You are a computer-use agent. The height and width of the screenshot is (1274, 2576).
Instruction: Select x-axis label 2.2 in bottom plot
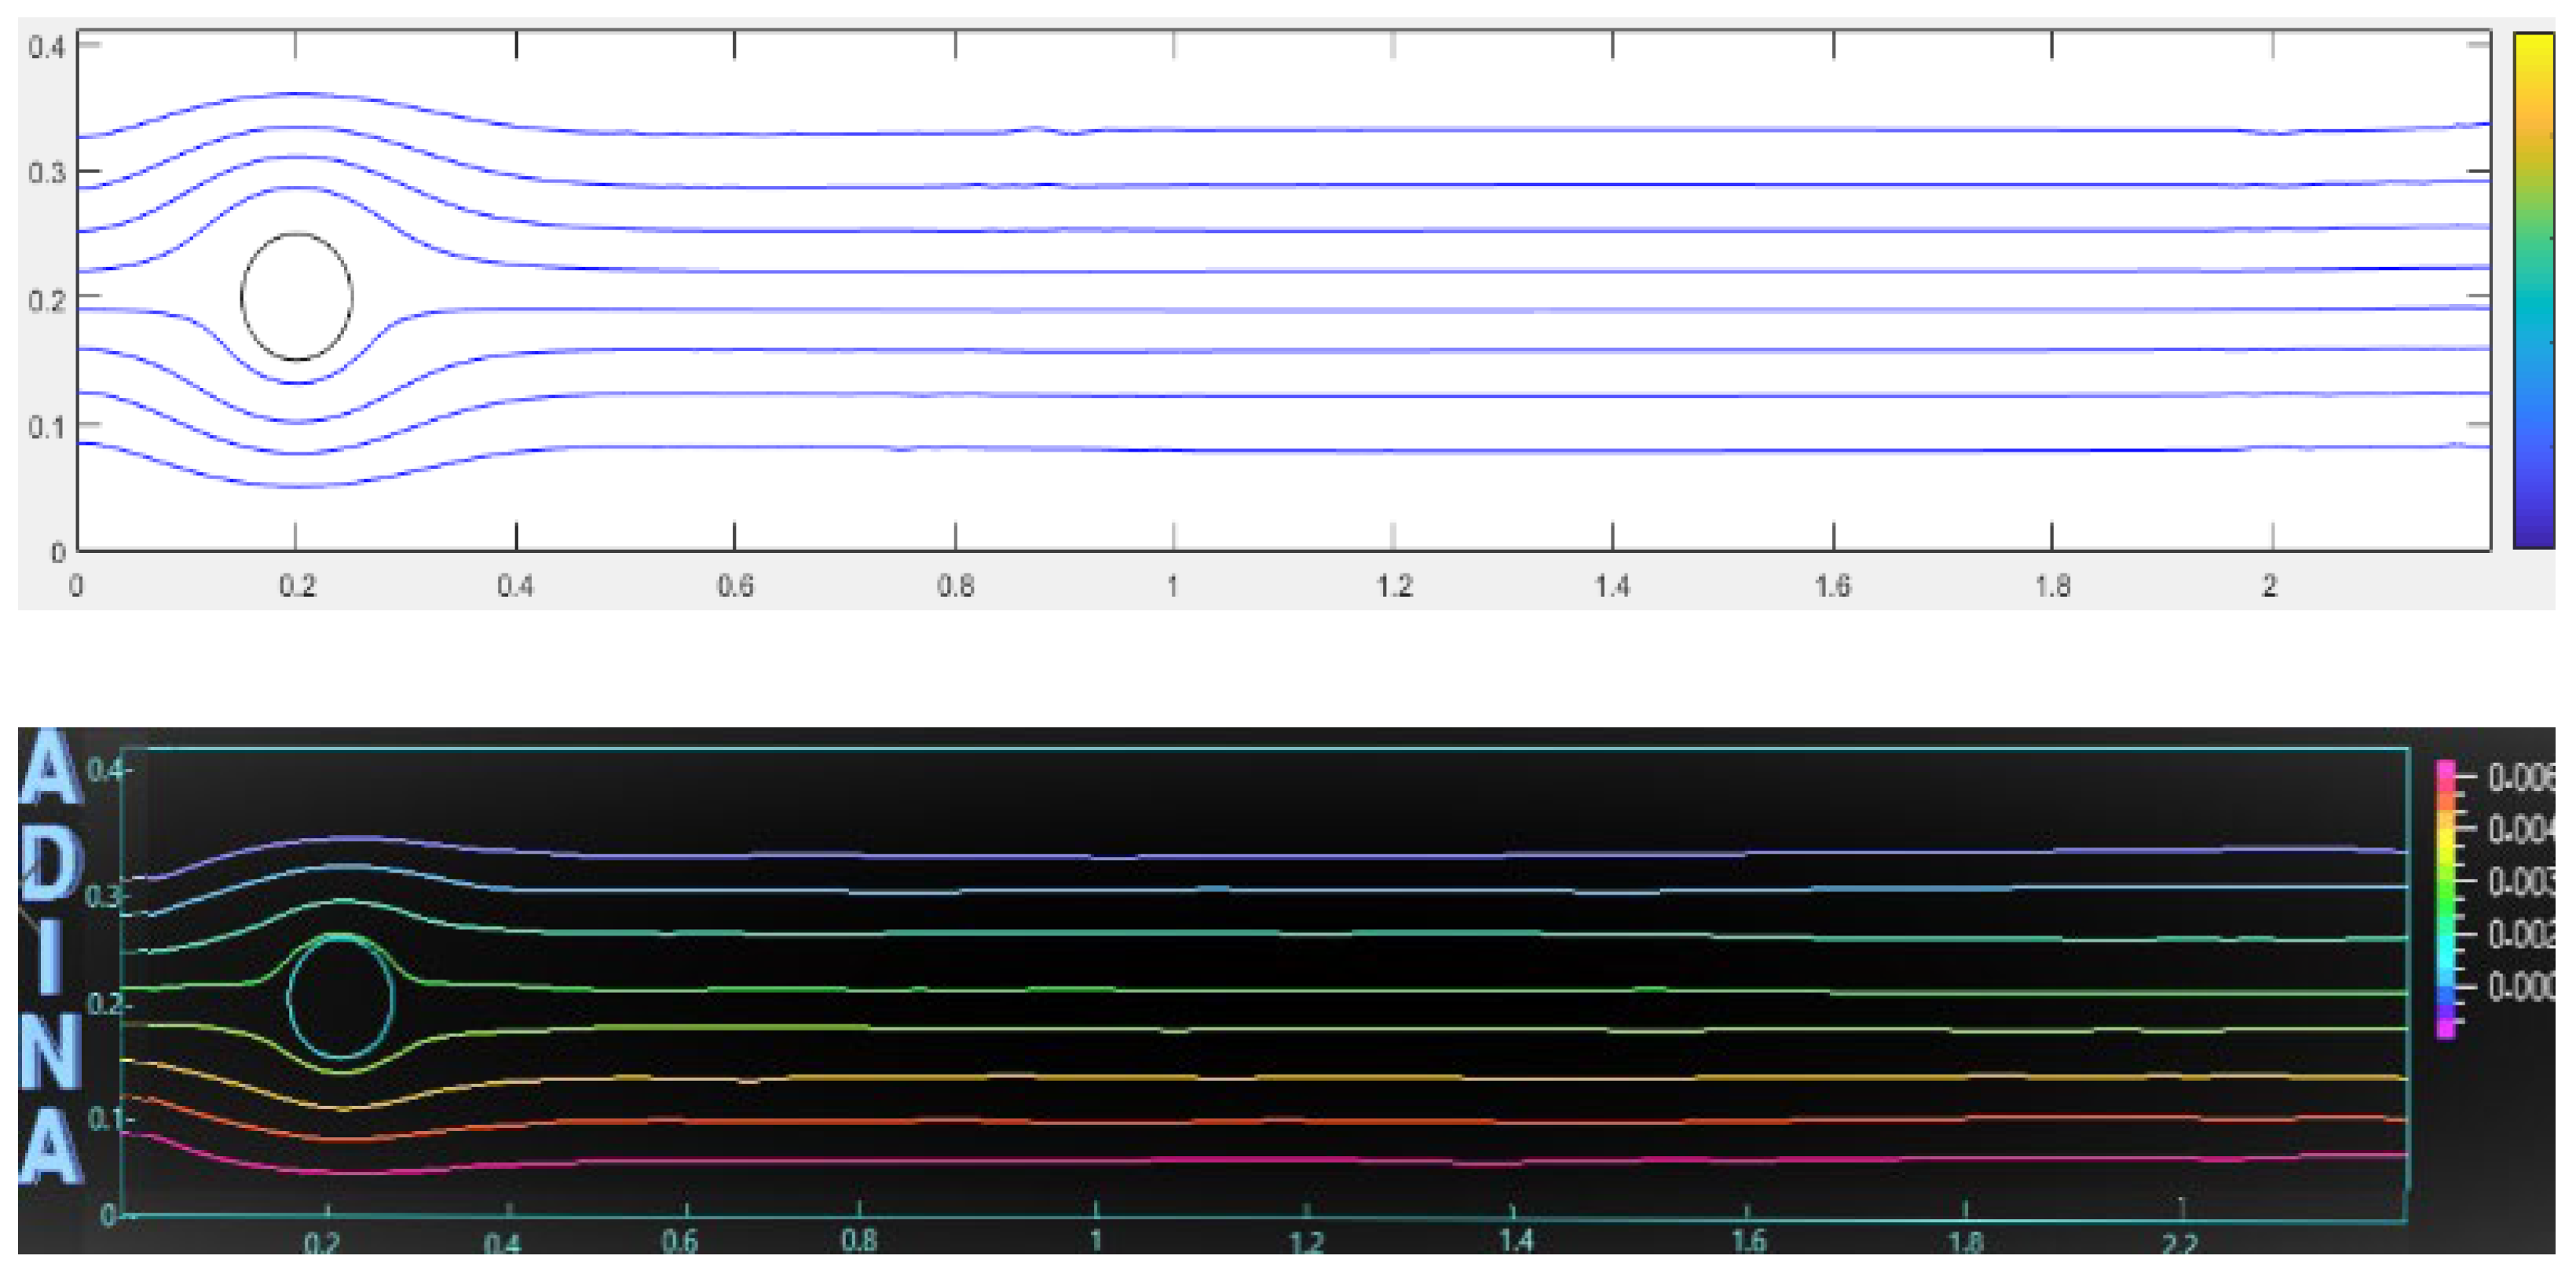[x=2181, y=1244]
